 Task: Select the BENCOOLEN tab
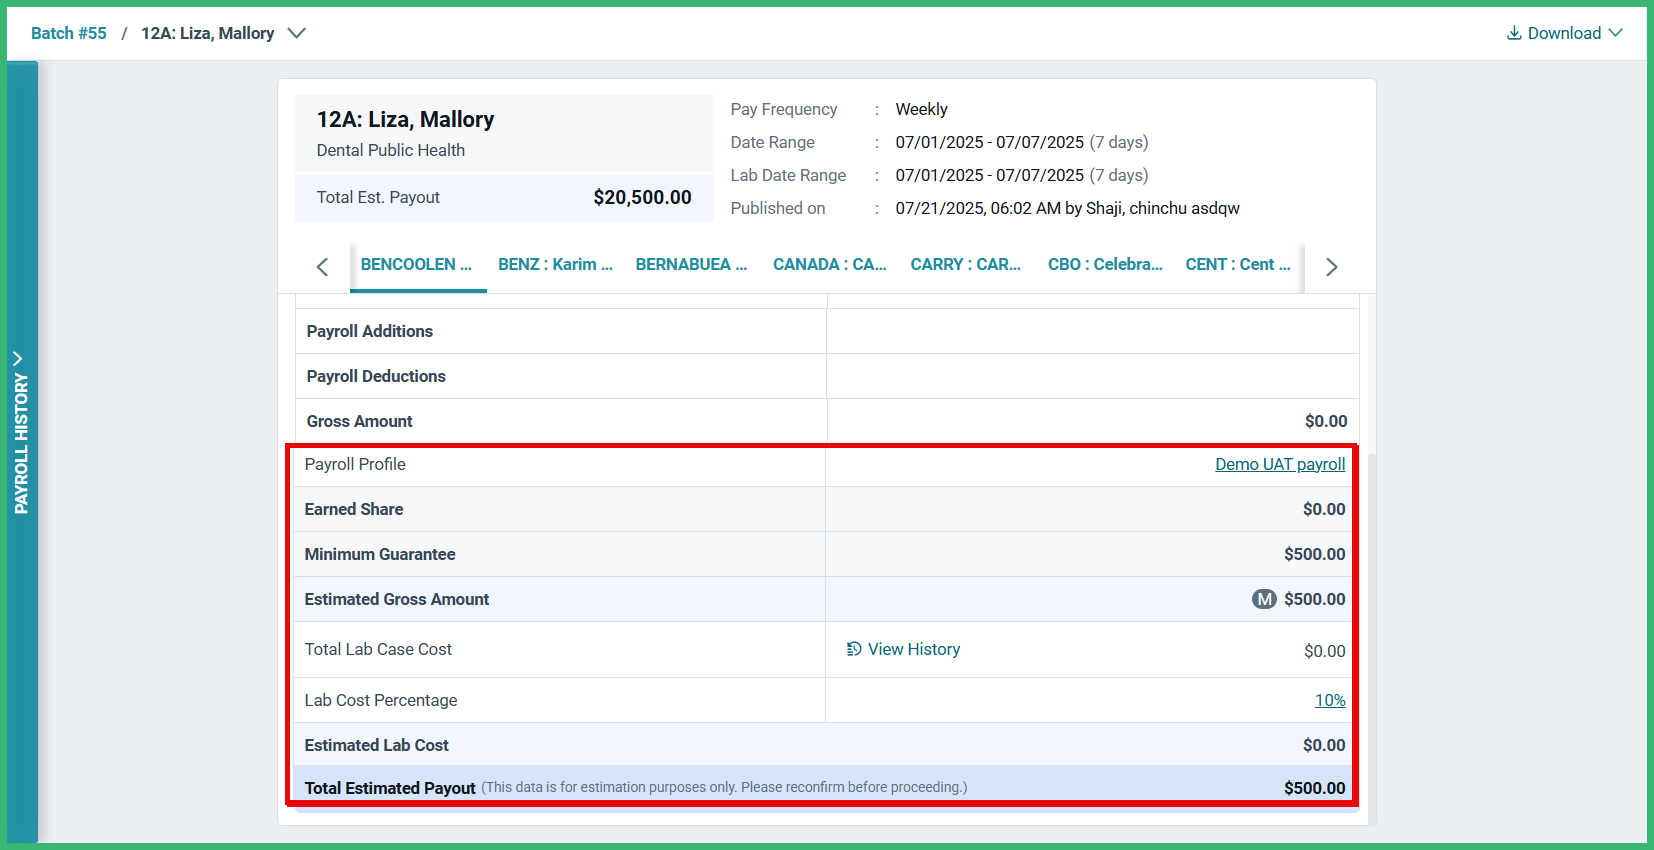pos(416,265)
